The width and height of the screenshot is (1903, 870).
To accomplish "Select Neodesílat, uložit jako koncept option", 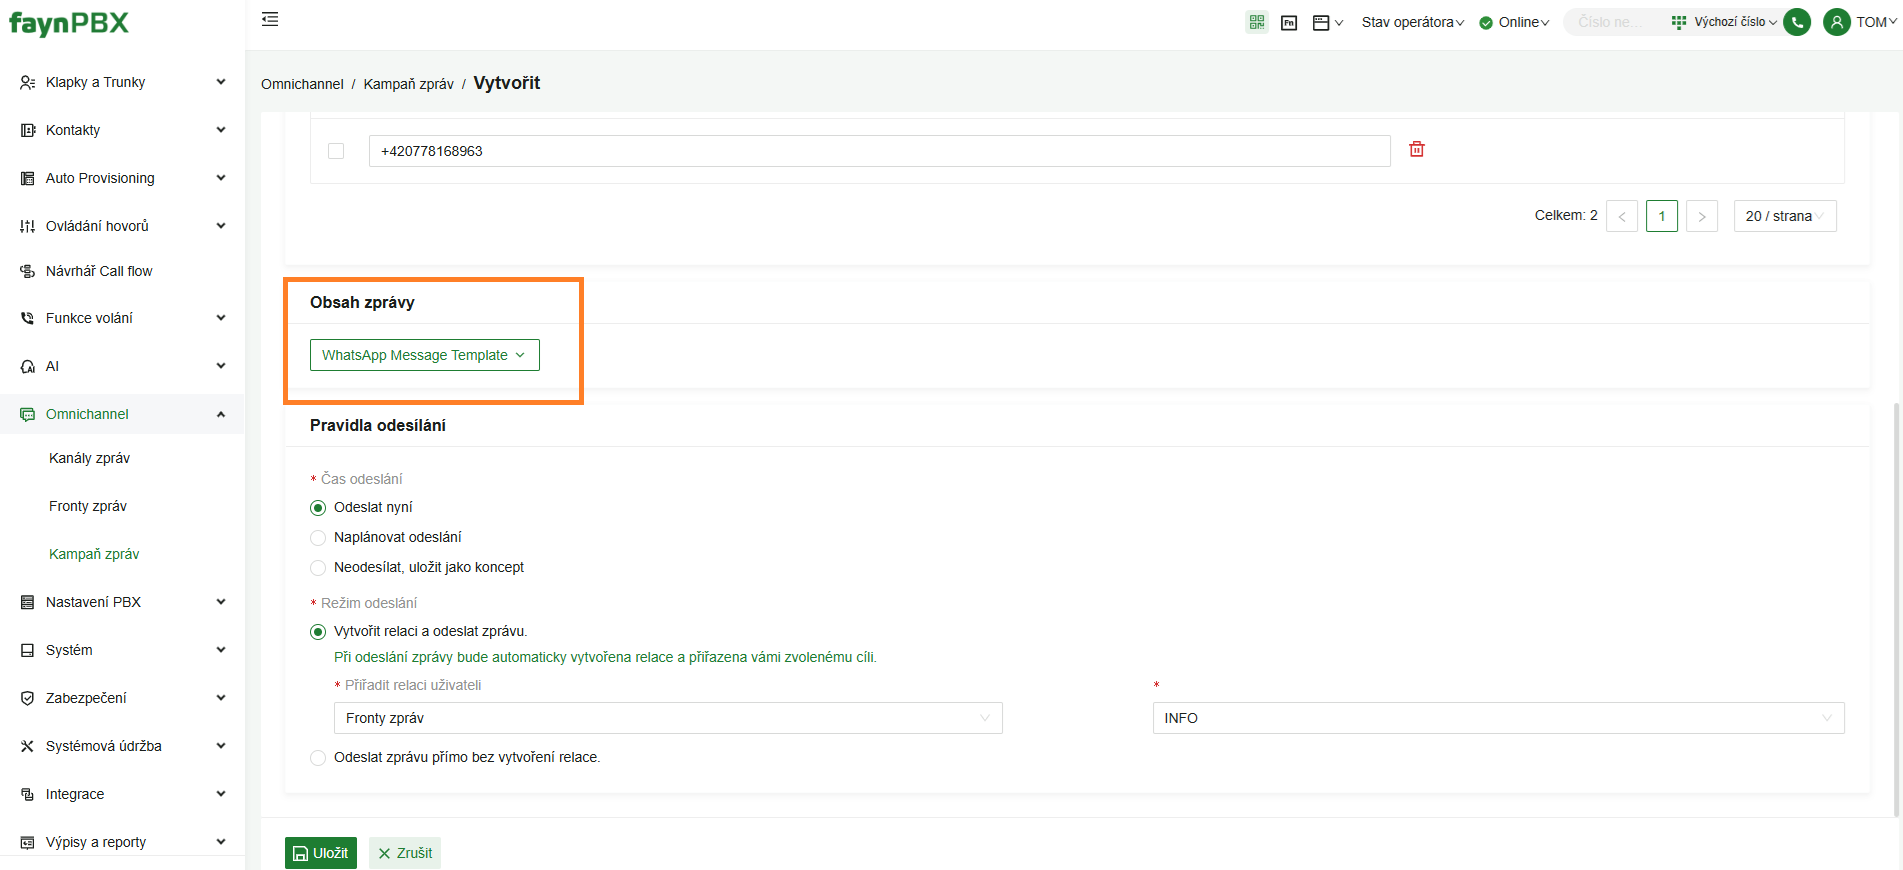I will [x=318, y=568].
